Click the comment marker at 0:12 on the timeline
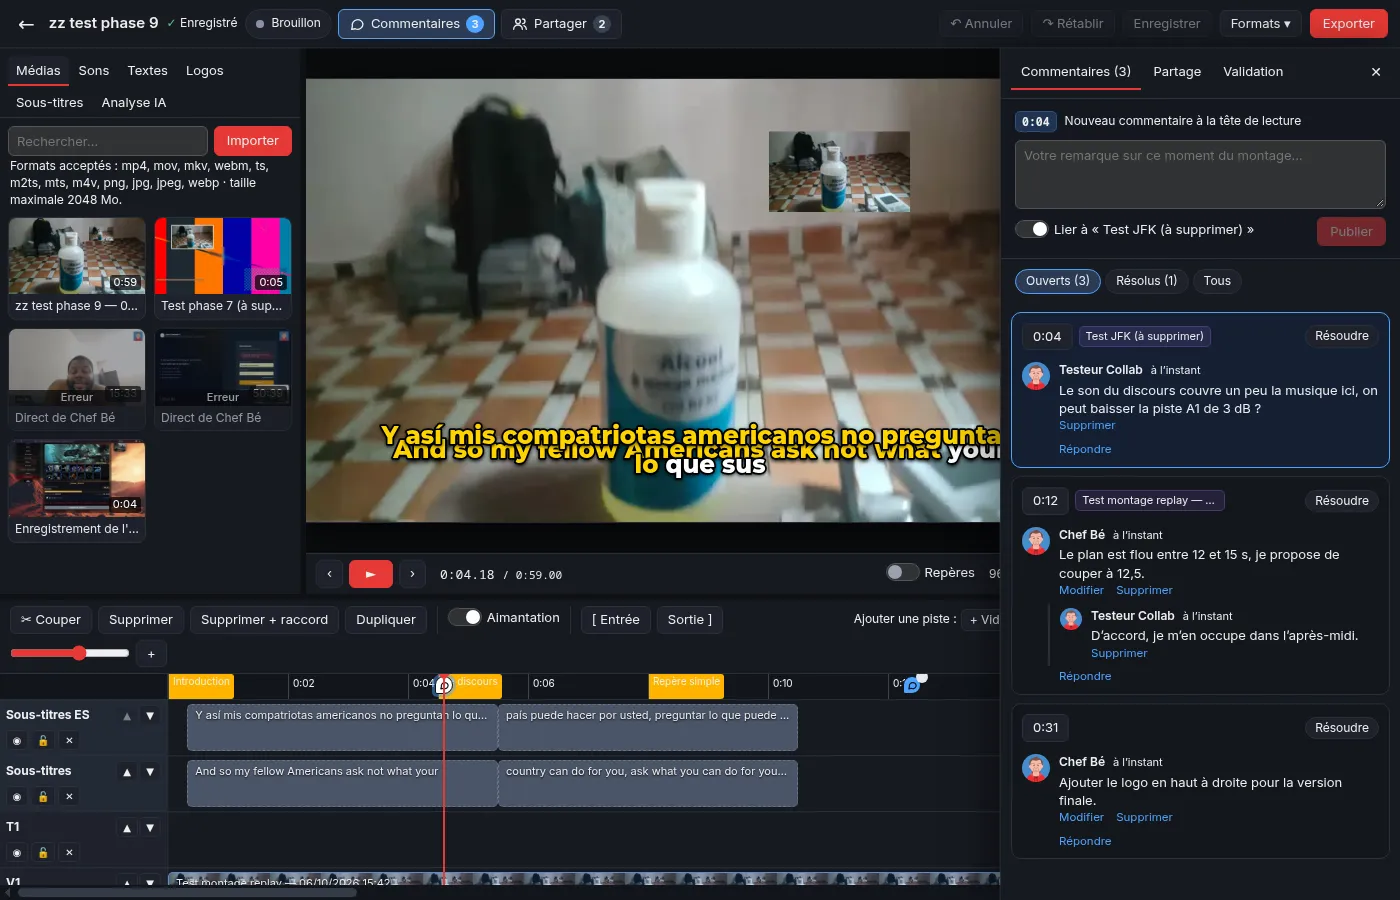This screenshot has width=1400, height=900. 912,685
